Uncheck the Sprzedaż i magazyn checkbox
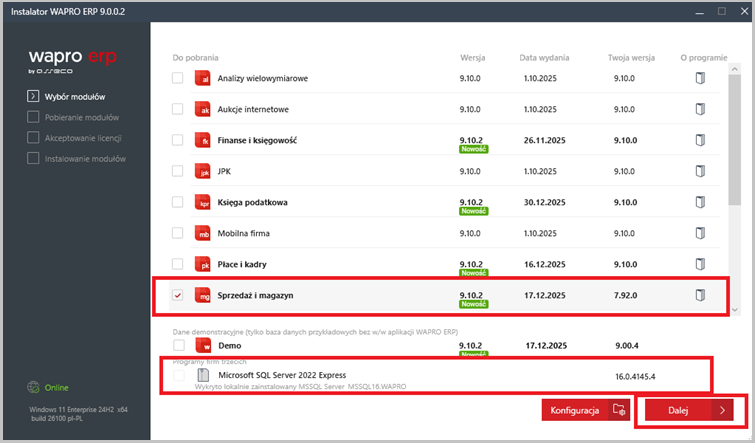The image size is (755, 443). (177, 296)
